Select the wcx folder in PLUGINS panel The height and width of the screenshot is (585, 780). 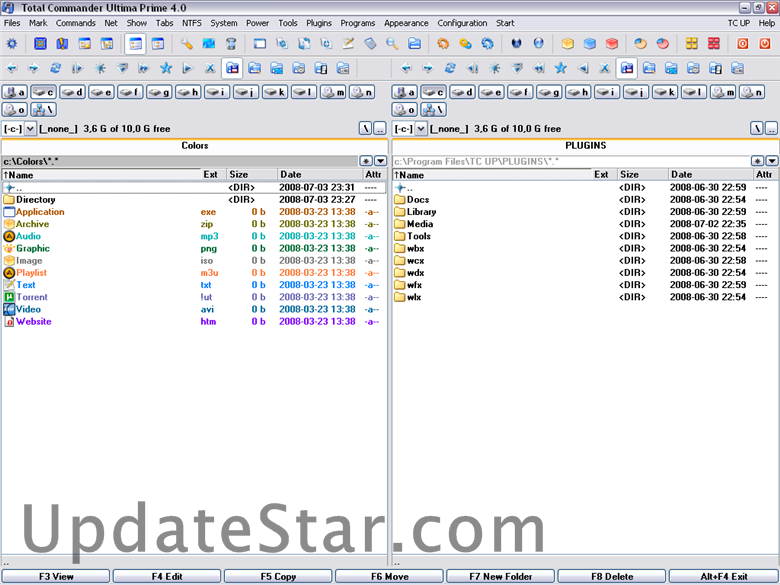(x=585, y=261)
